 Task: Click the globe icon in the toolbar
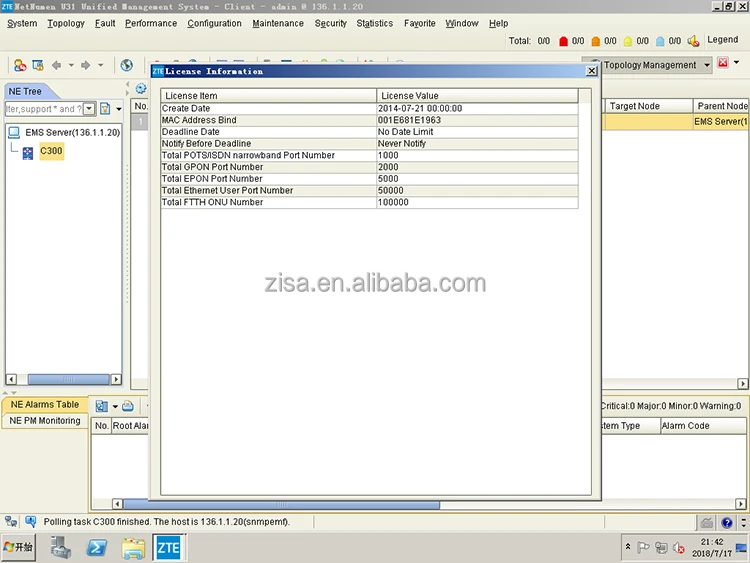coord(127,65)
